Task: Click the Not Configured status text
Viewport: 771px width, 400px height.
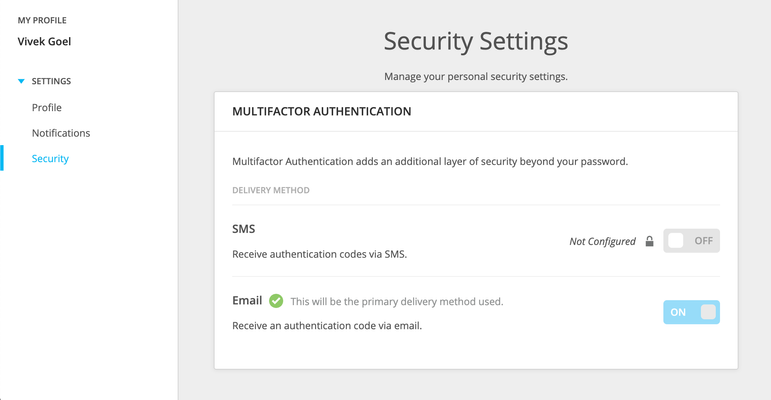Action: click(602, 241)
